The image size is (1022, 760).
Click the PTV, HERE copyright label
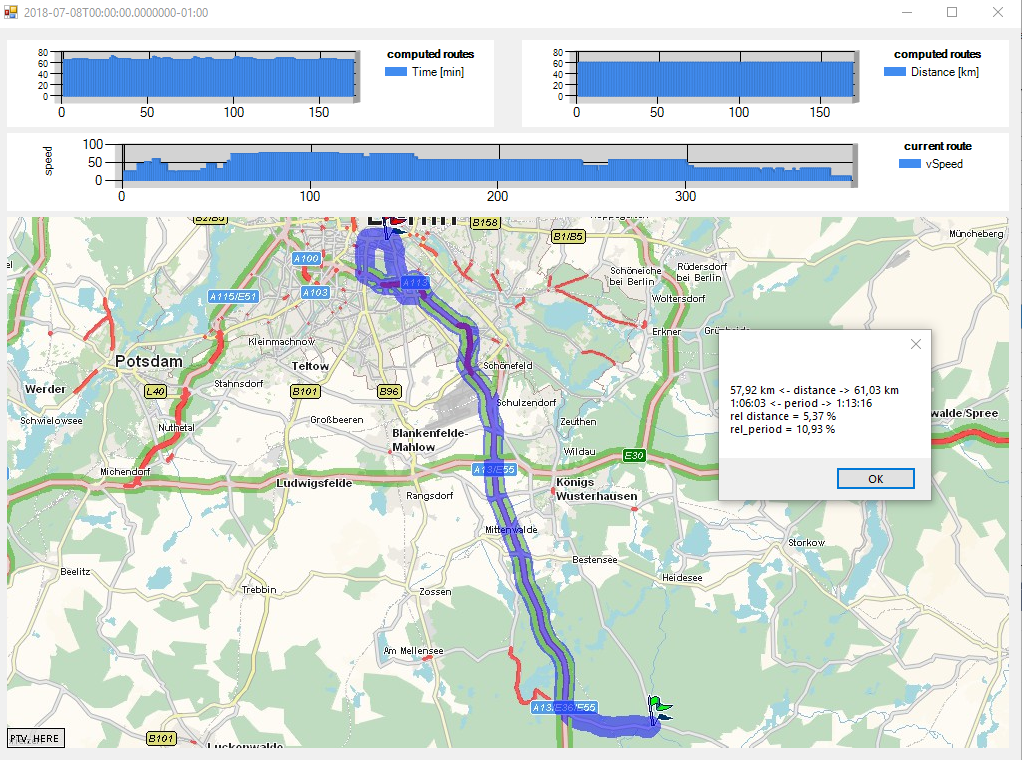(36, 738)
